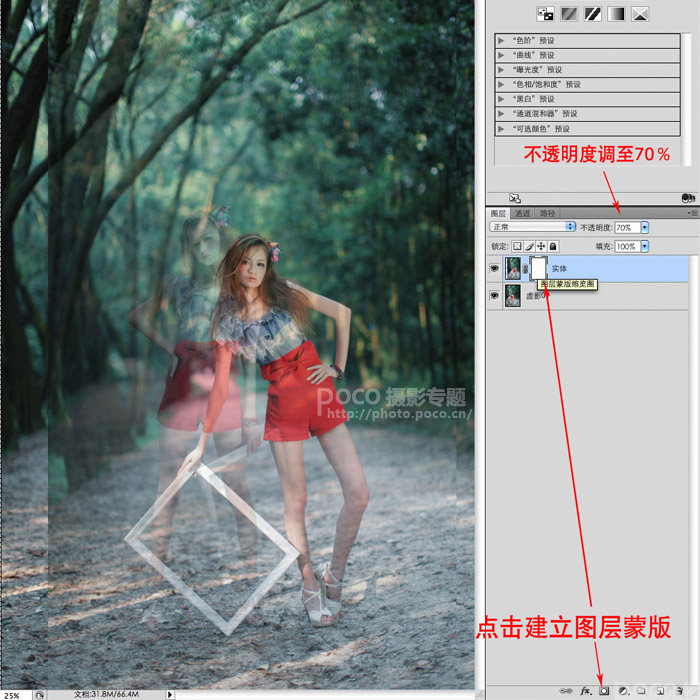Click the clip-to-layer circles icon in Adjustments
Screen dimensions: 700x700
pos(688,198)
